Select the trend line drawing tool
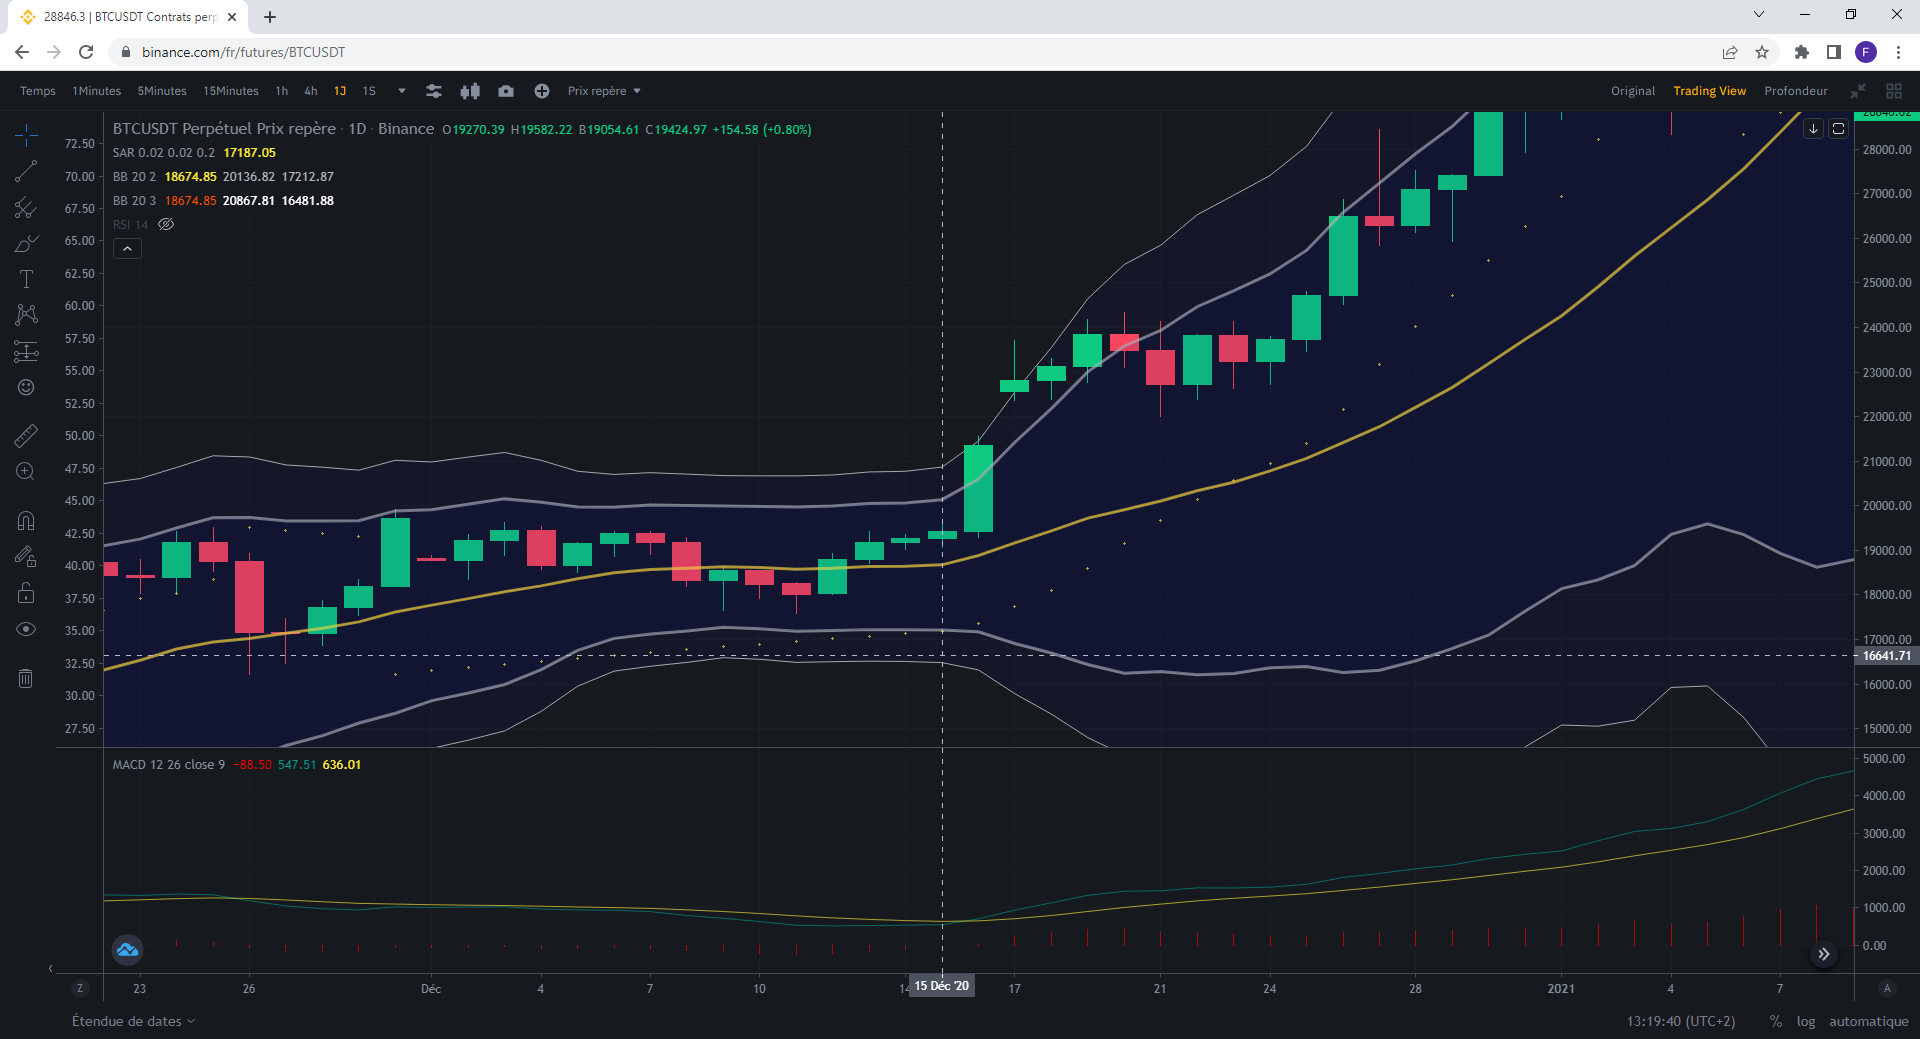The width and height of the screenshot is (1920, 1039). (26, 172)
